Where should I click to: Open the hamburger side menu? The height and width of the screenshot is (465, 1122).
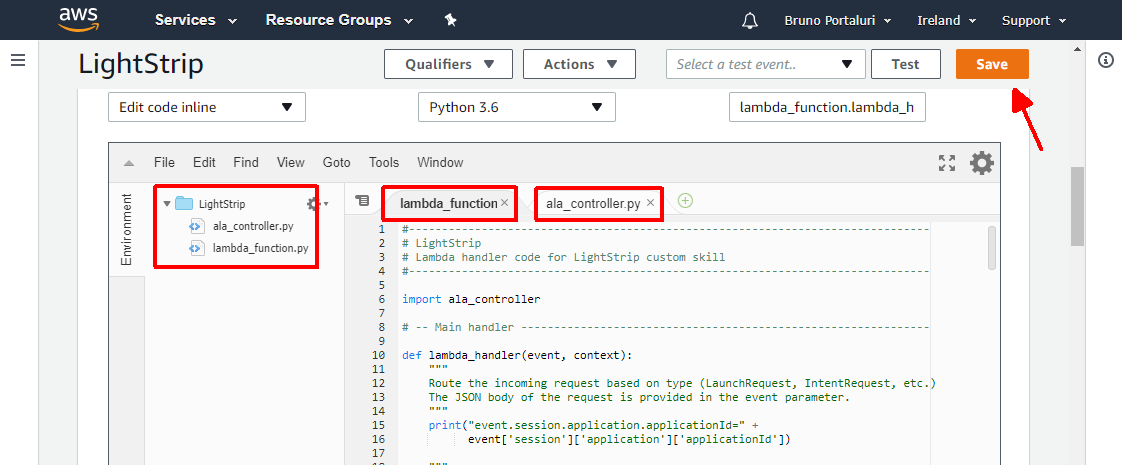[x=17, y=61]
